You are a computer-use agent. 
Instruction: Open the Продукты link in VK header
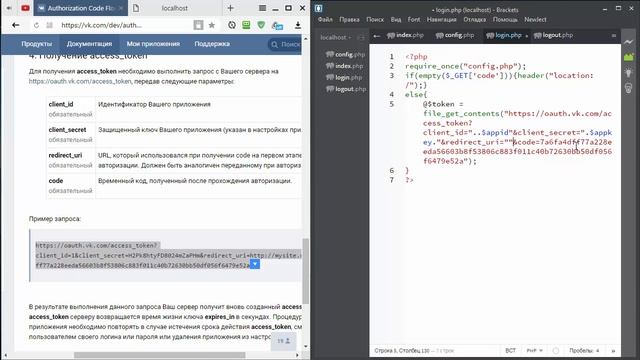point(37,44)
